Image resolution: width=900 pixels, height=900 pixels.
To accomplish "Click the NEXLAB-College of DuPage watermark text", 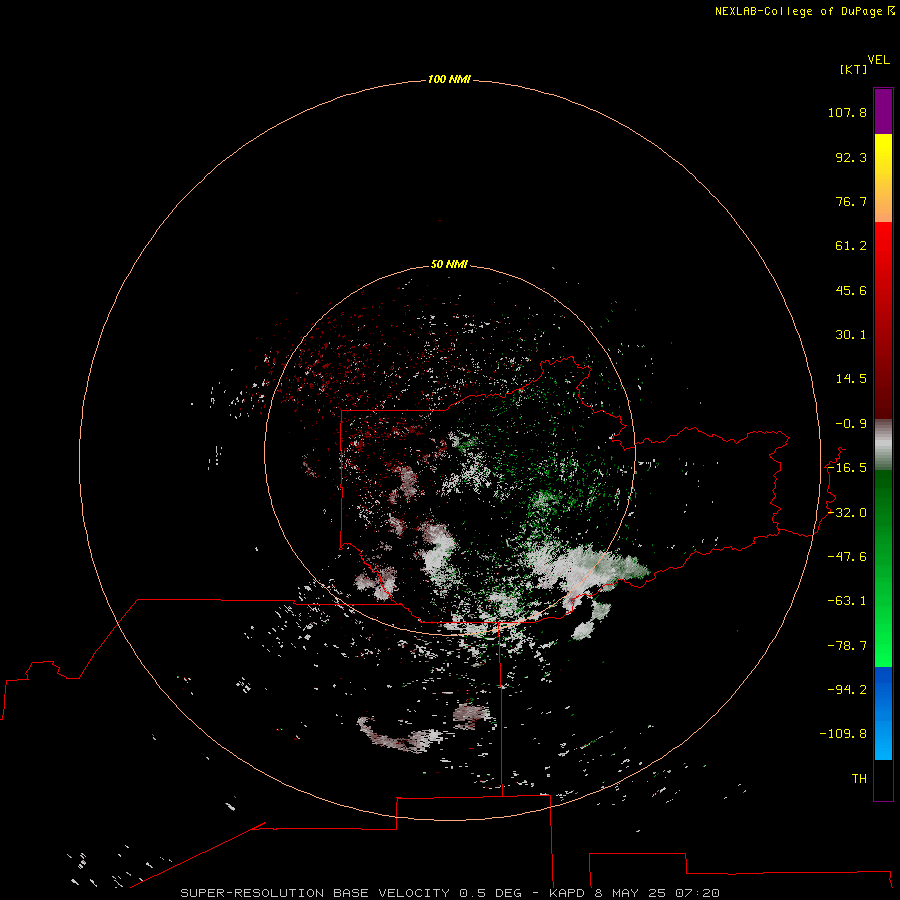I will coord(804,11).
